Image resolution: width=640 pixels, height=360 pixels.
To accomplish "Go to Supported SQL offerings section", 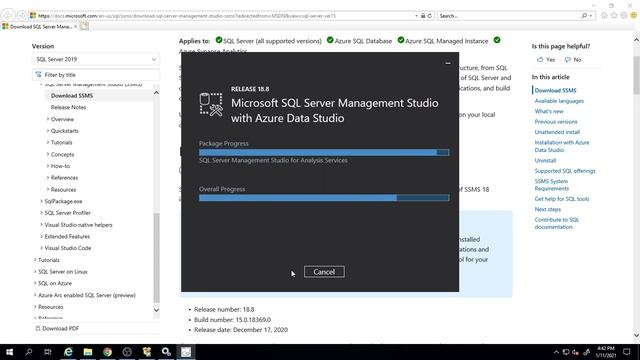I will (x=565, y=171).
